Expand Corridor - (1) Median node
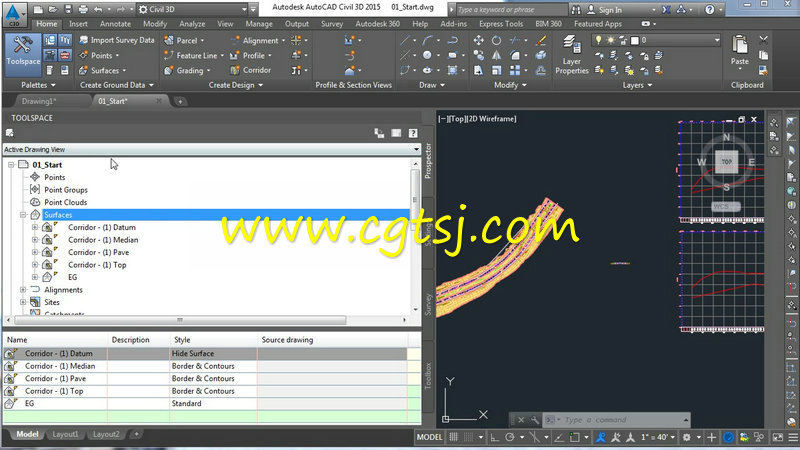This screenshot has height=450, width=800. (35, 240)
